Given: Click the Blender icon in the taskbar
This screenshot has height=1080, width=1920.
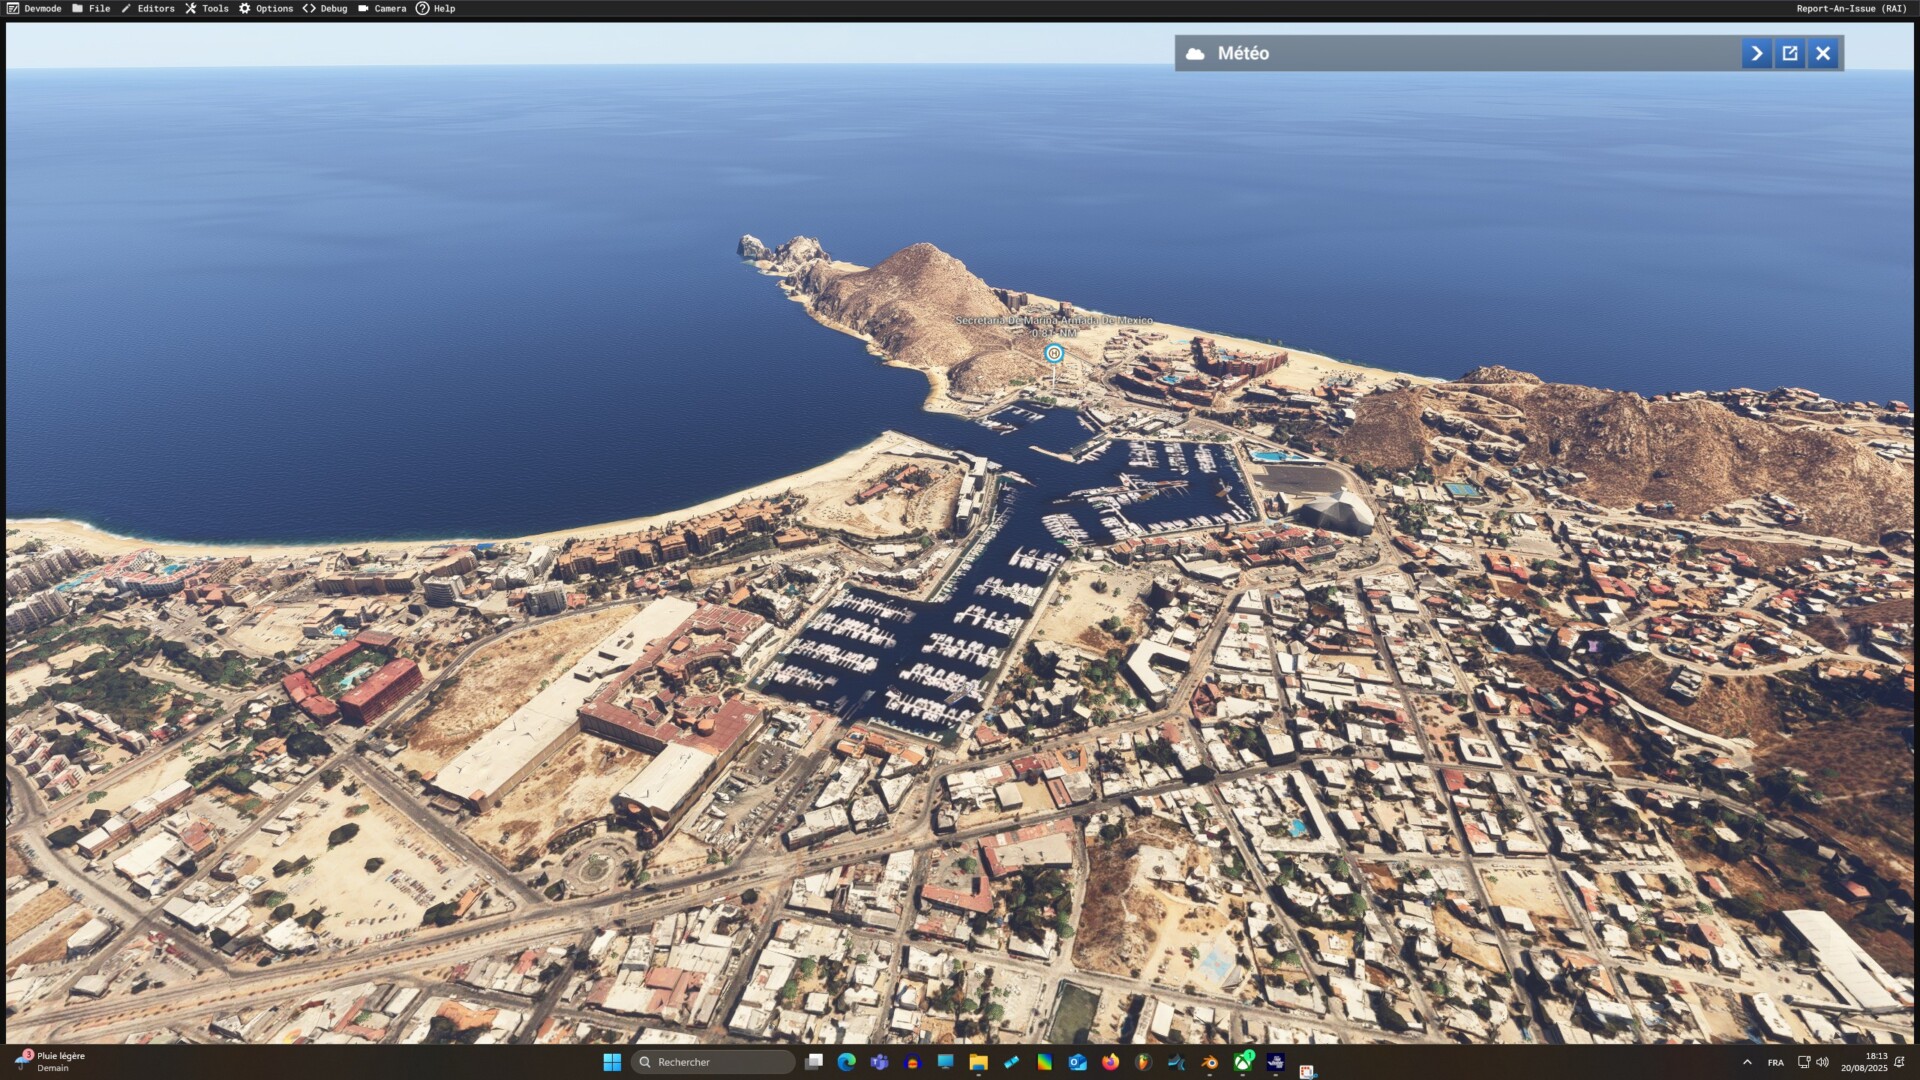Looking at the screenshot, I should [1209, 1062].
